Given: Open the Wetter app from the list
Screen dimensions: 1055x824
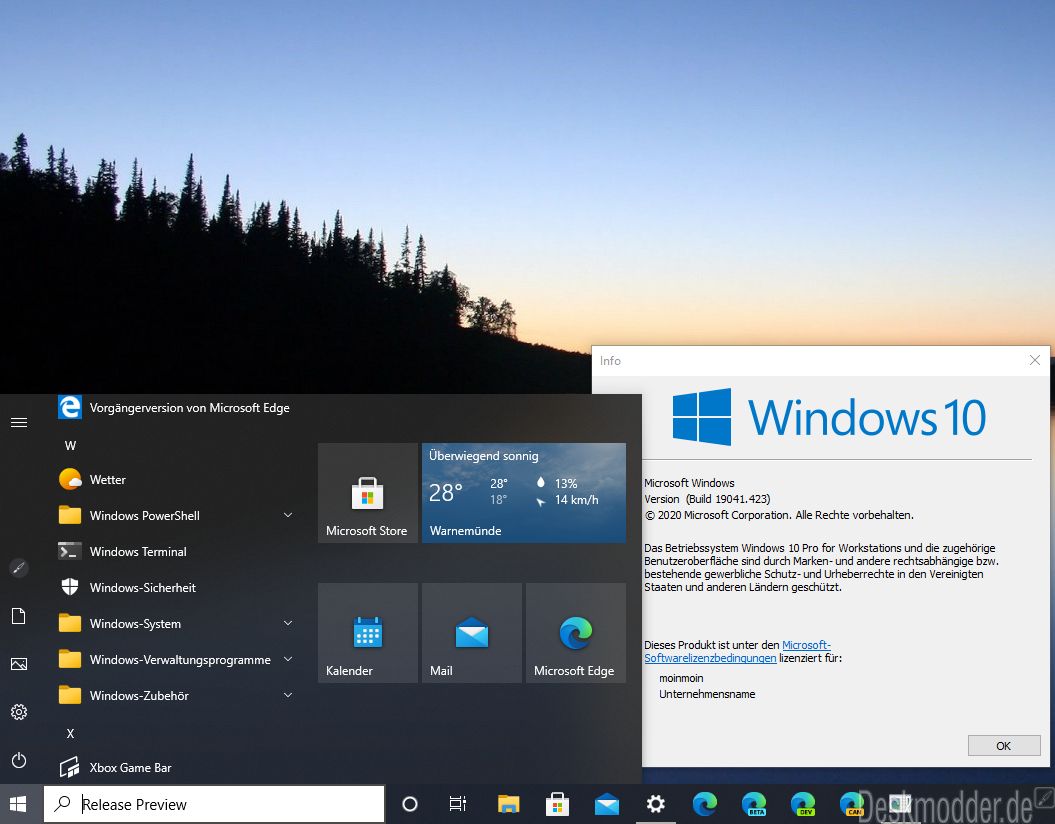Looking at the screenshot, I should pyautogui.click(x=175, y=480).
